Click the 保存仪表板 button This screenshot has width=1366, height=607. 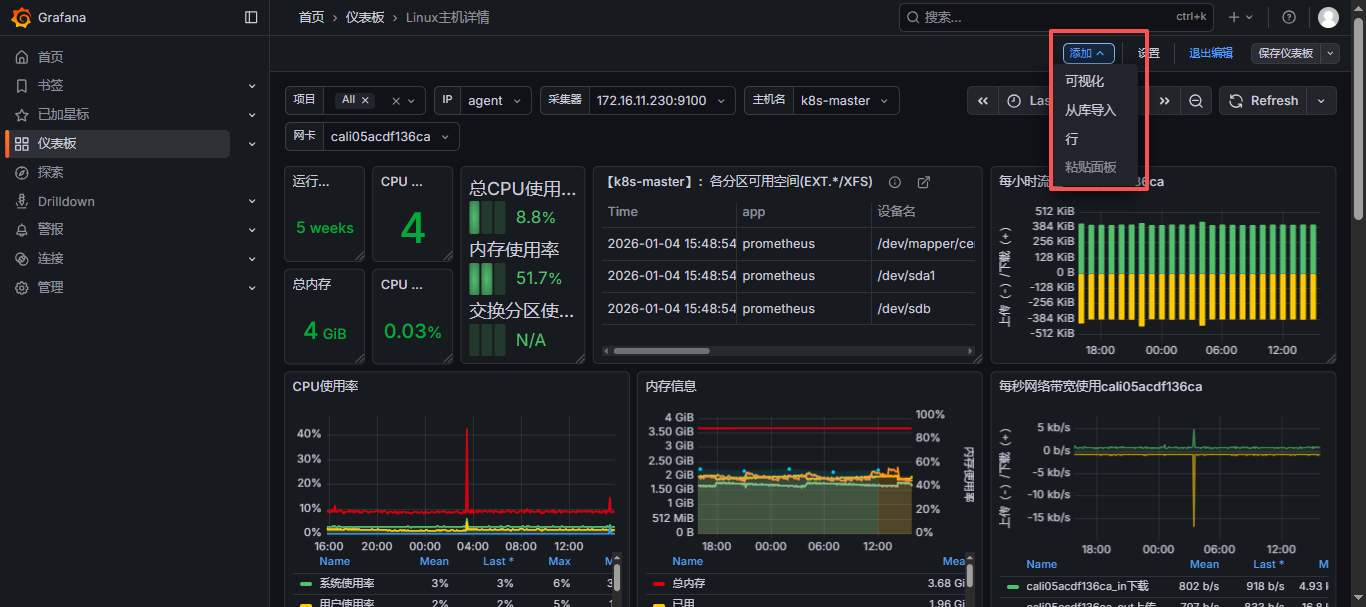(1286, 53)
